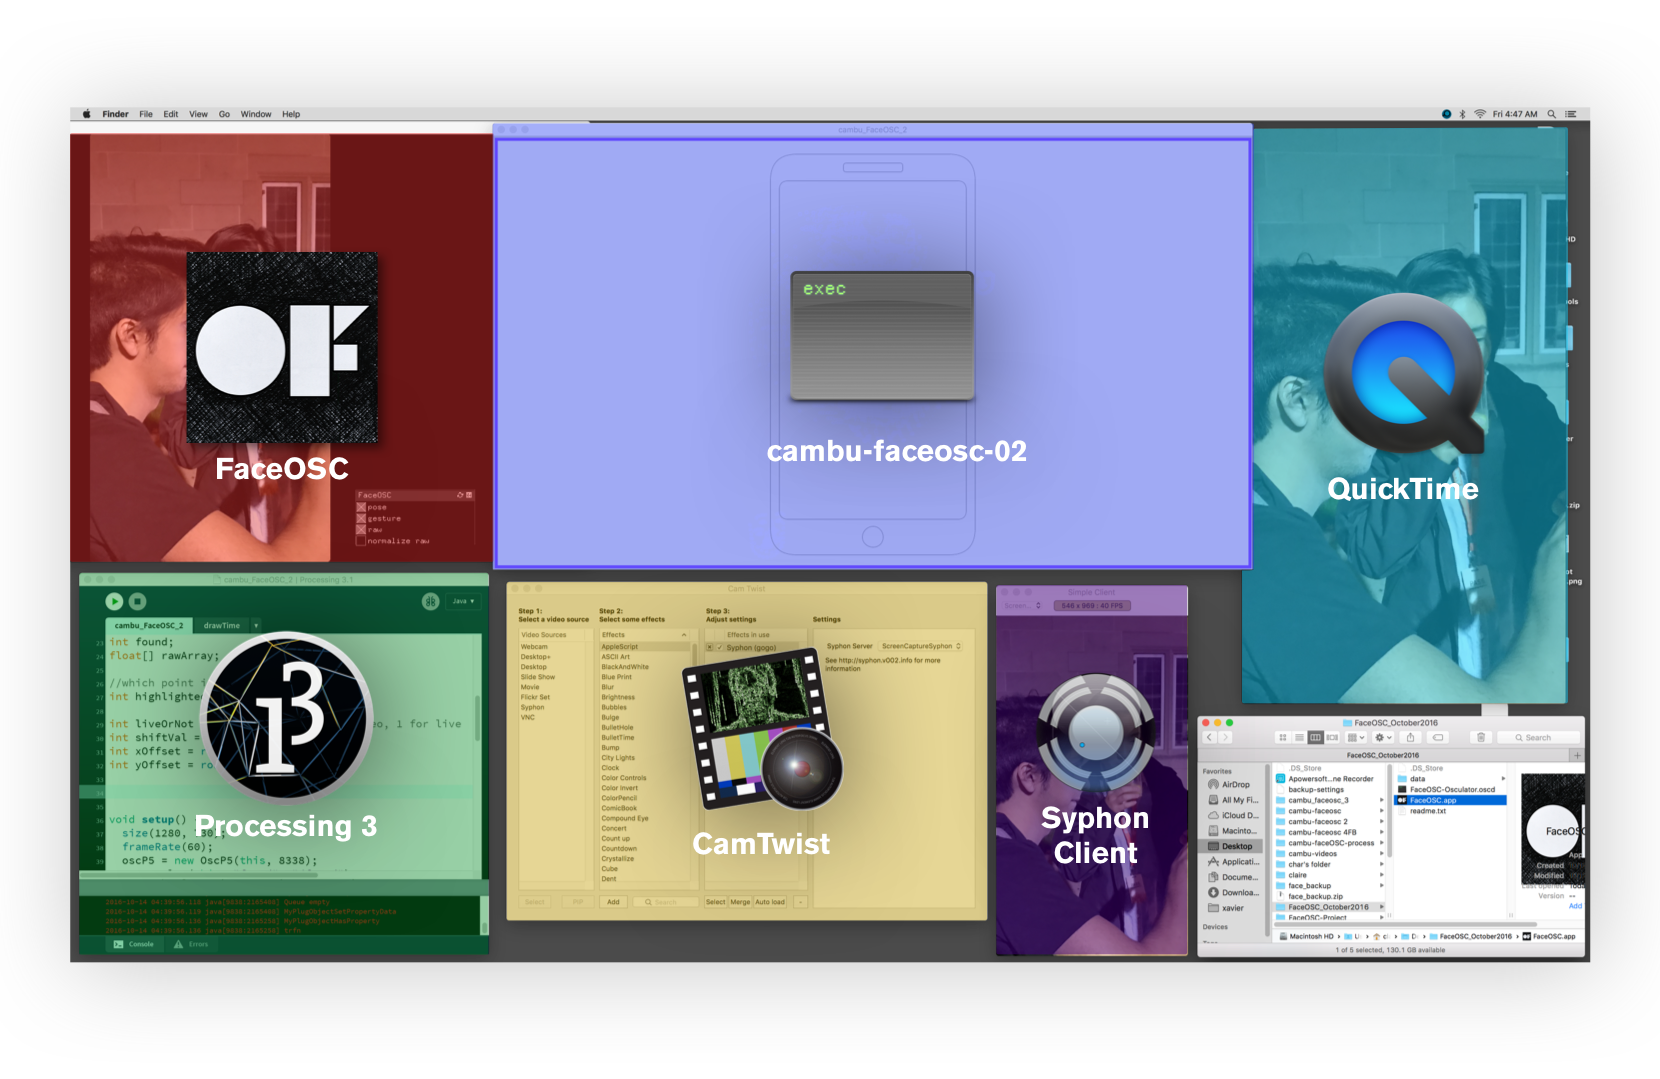Image resolution: width=1660 pixels, height=1079 pixels.
Task: Run the sketch with Processing play button
Action: click(114, 601)
